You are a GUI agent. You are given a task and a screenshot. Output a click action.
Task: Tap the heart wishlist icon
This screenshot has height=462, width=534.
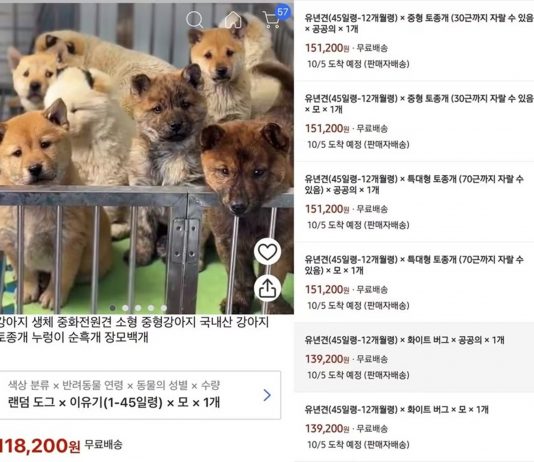coord(267,252)
